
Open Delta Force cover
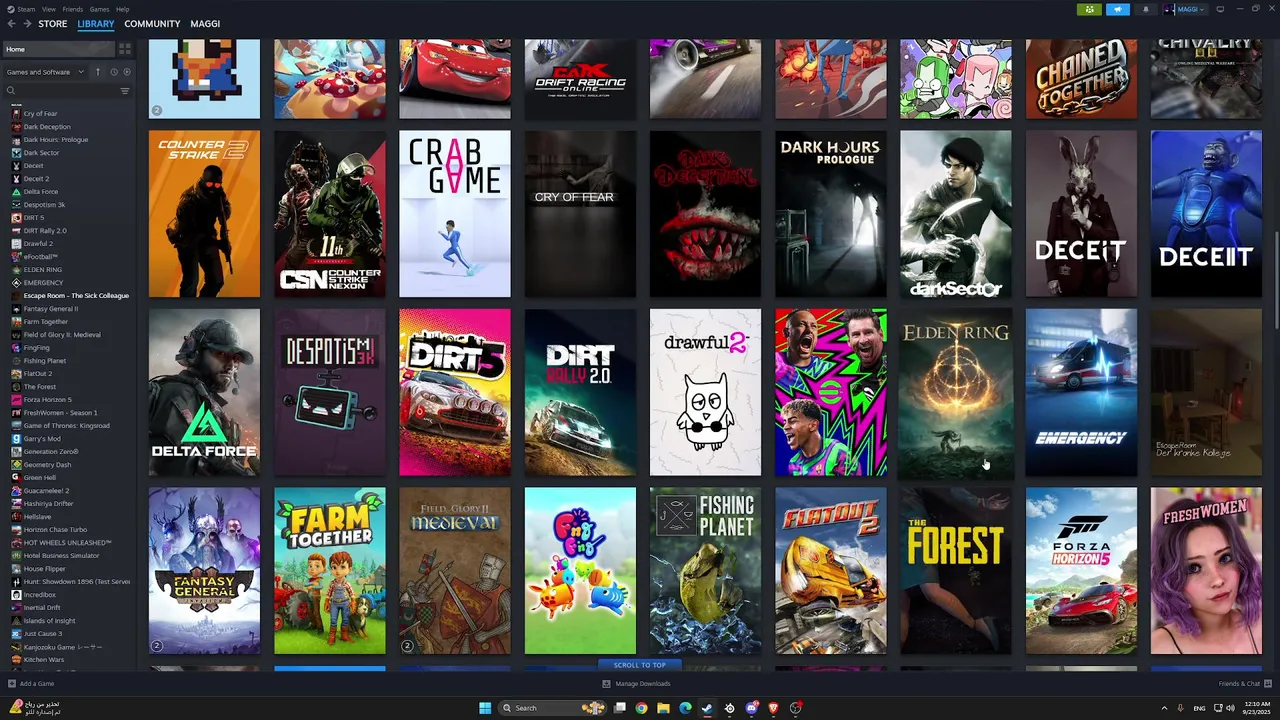(x=204, y=392)
